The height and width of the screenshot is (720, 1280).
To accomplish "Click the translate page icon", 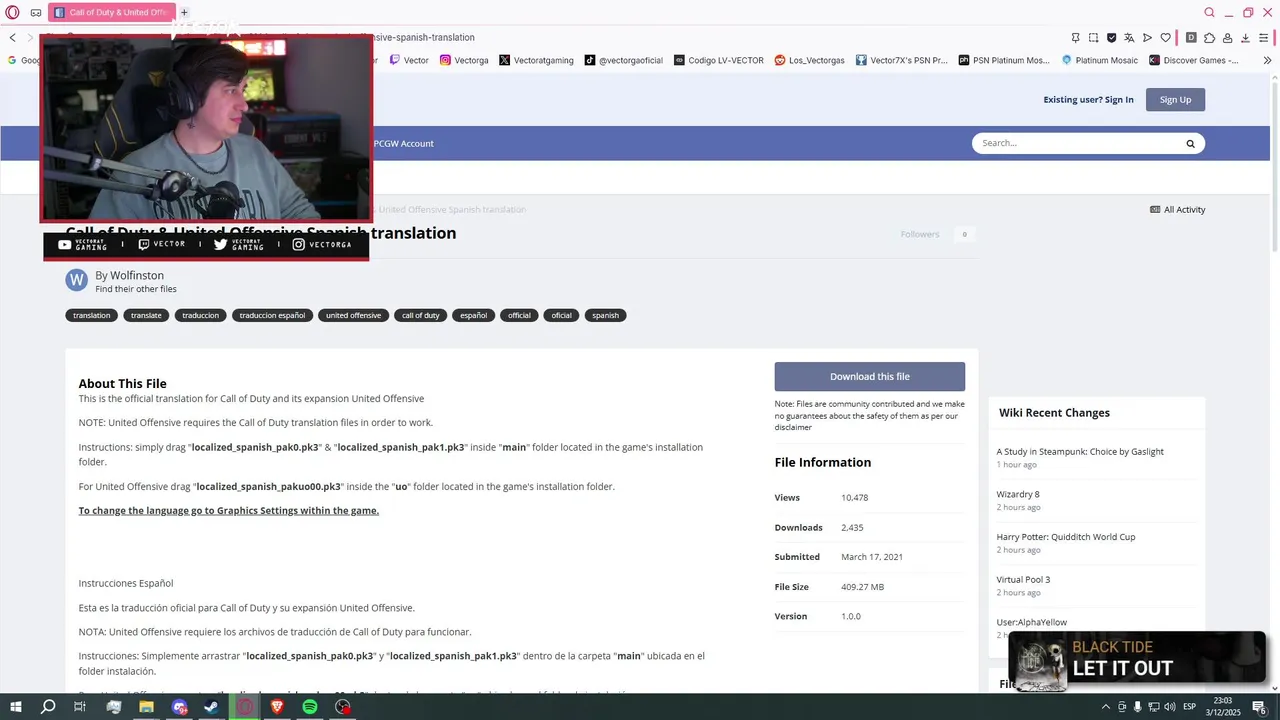I will coord(1129,38).
